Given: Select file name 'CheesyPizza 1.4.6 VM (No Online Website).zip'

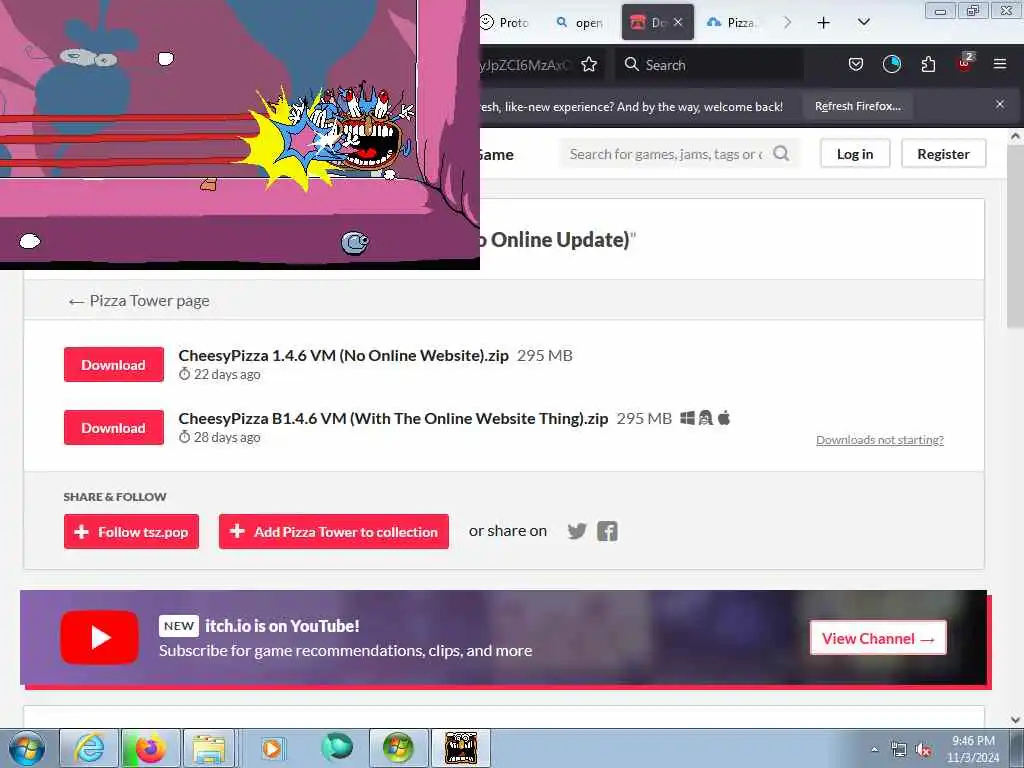Looking at the screenshot, I should coord(344,355).
